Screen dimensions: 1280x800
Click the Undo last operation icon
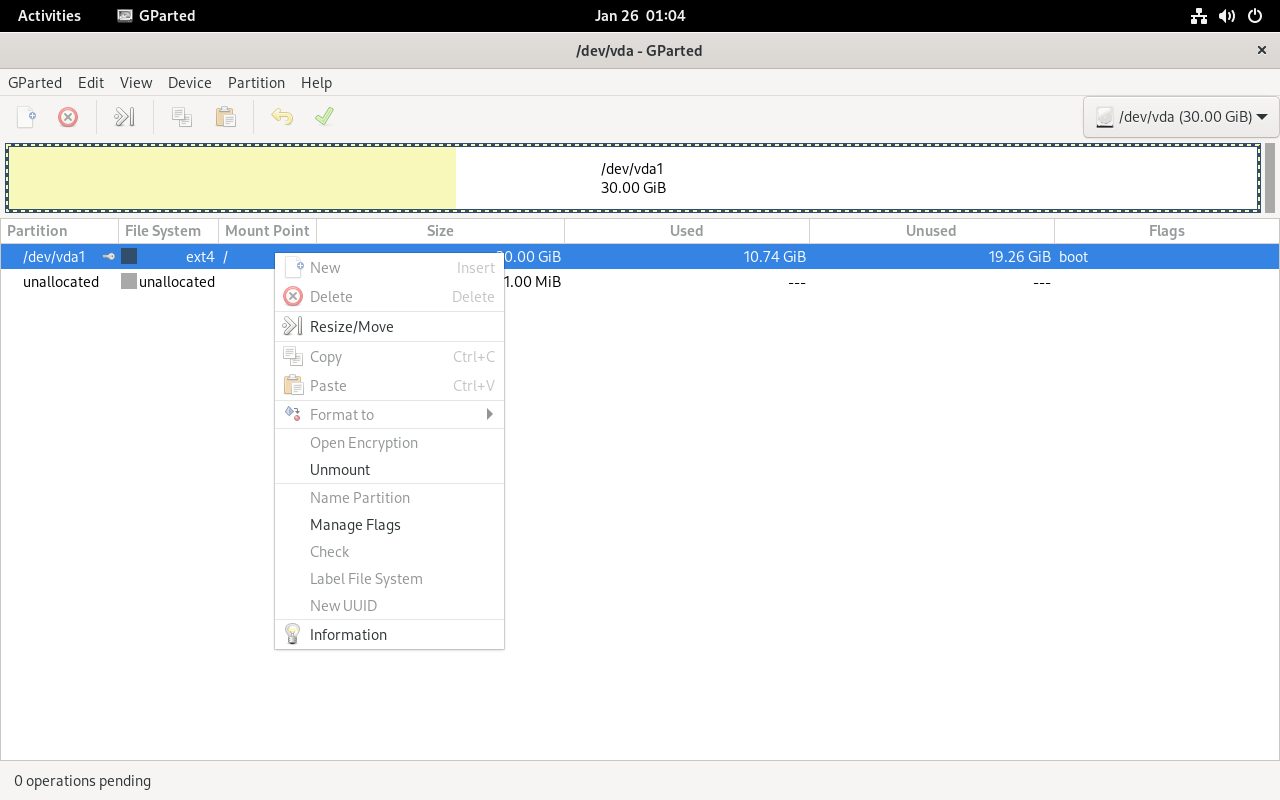tap(282, 117)
